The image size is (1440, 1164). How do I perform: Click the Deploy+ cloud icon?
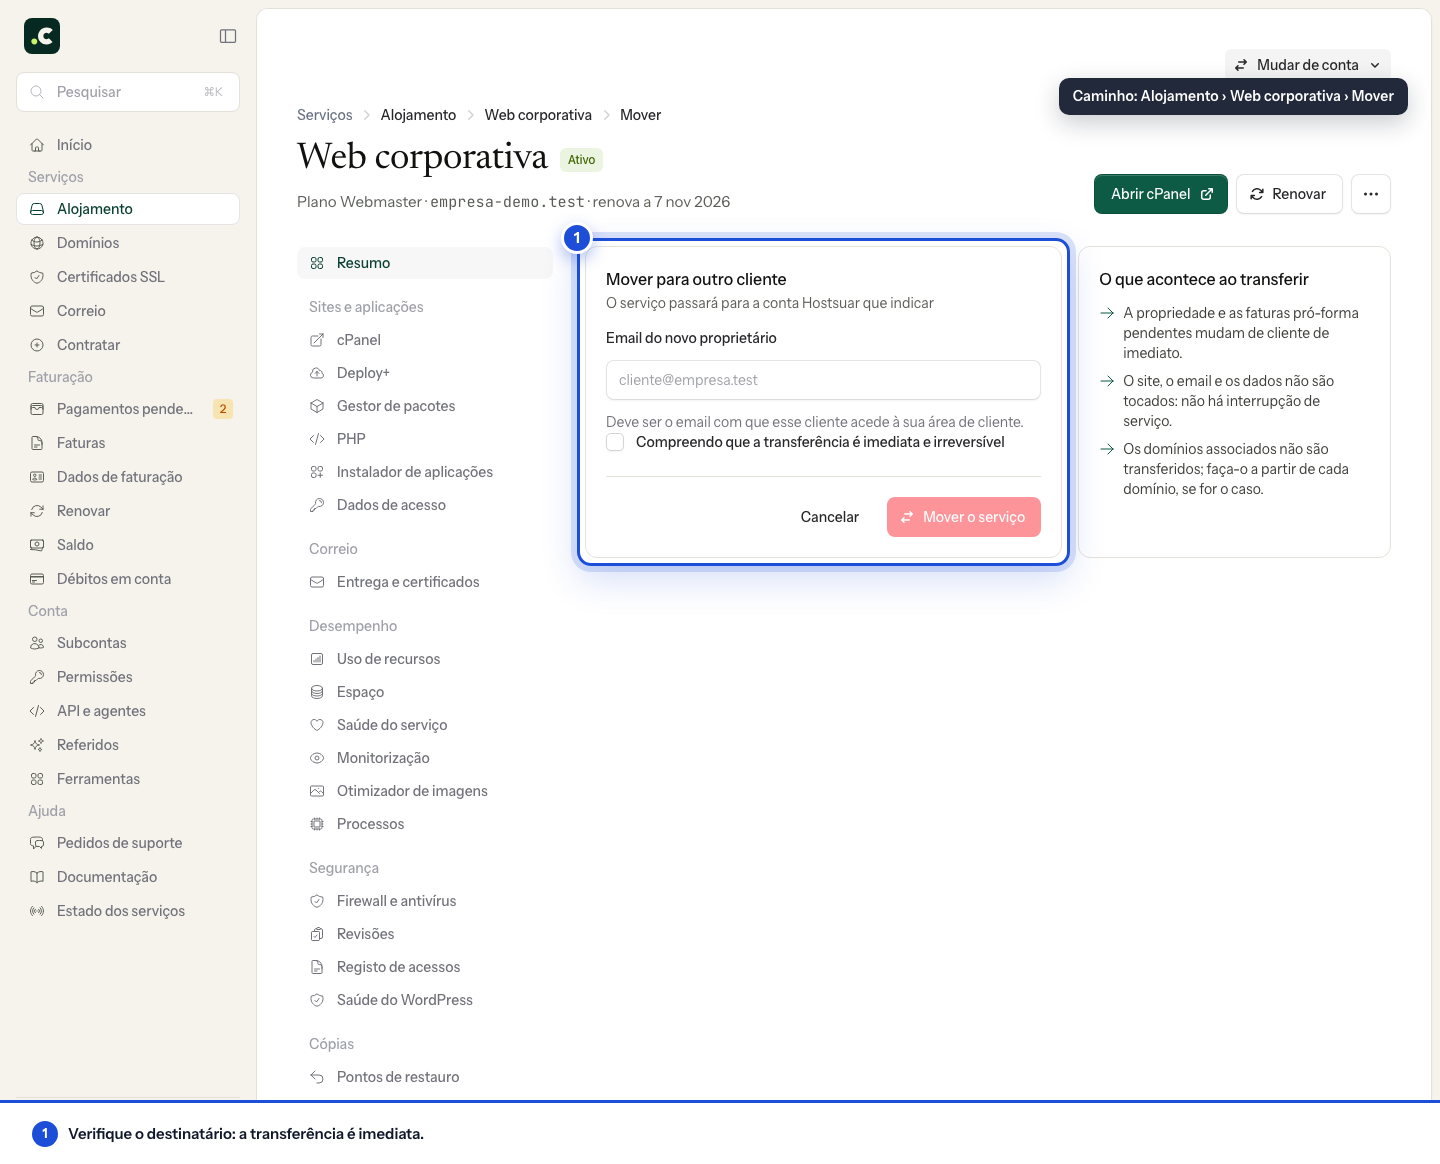pyautogui.click(x=317, y=373)
